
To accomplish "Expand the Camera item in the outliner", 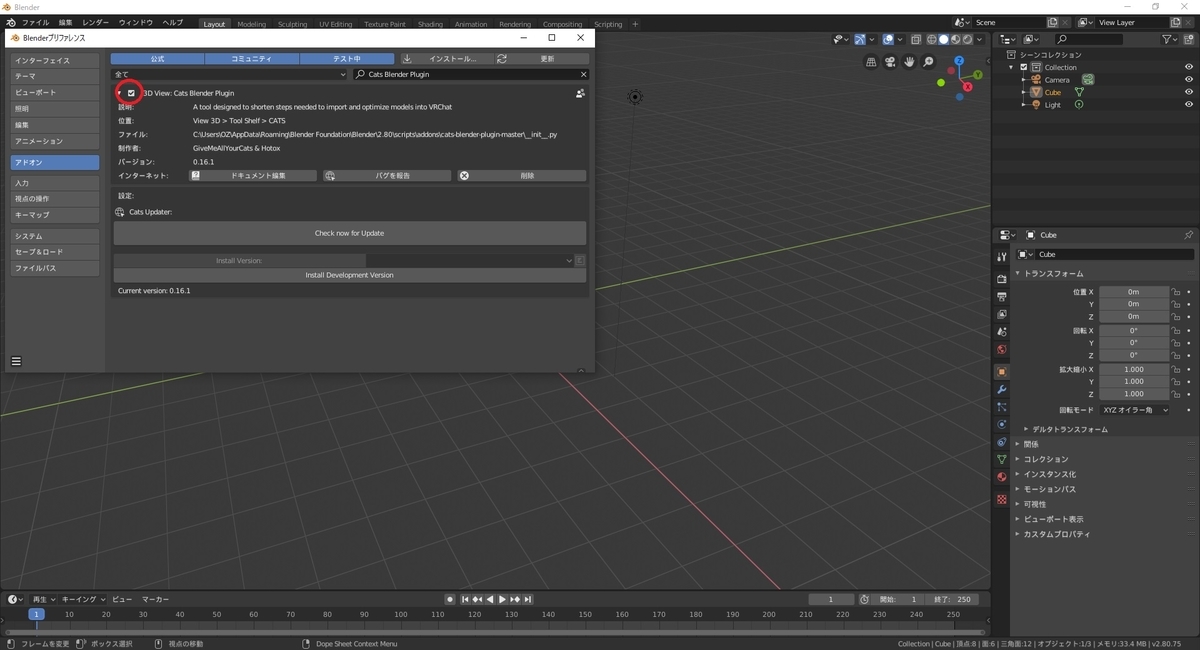I will (x=1024, y=80).
